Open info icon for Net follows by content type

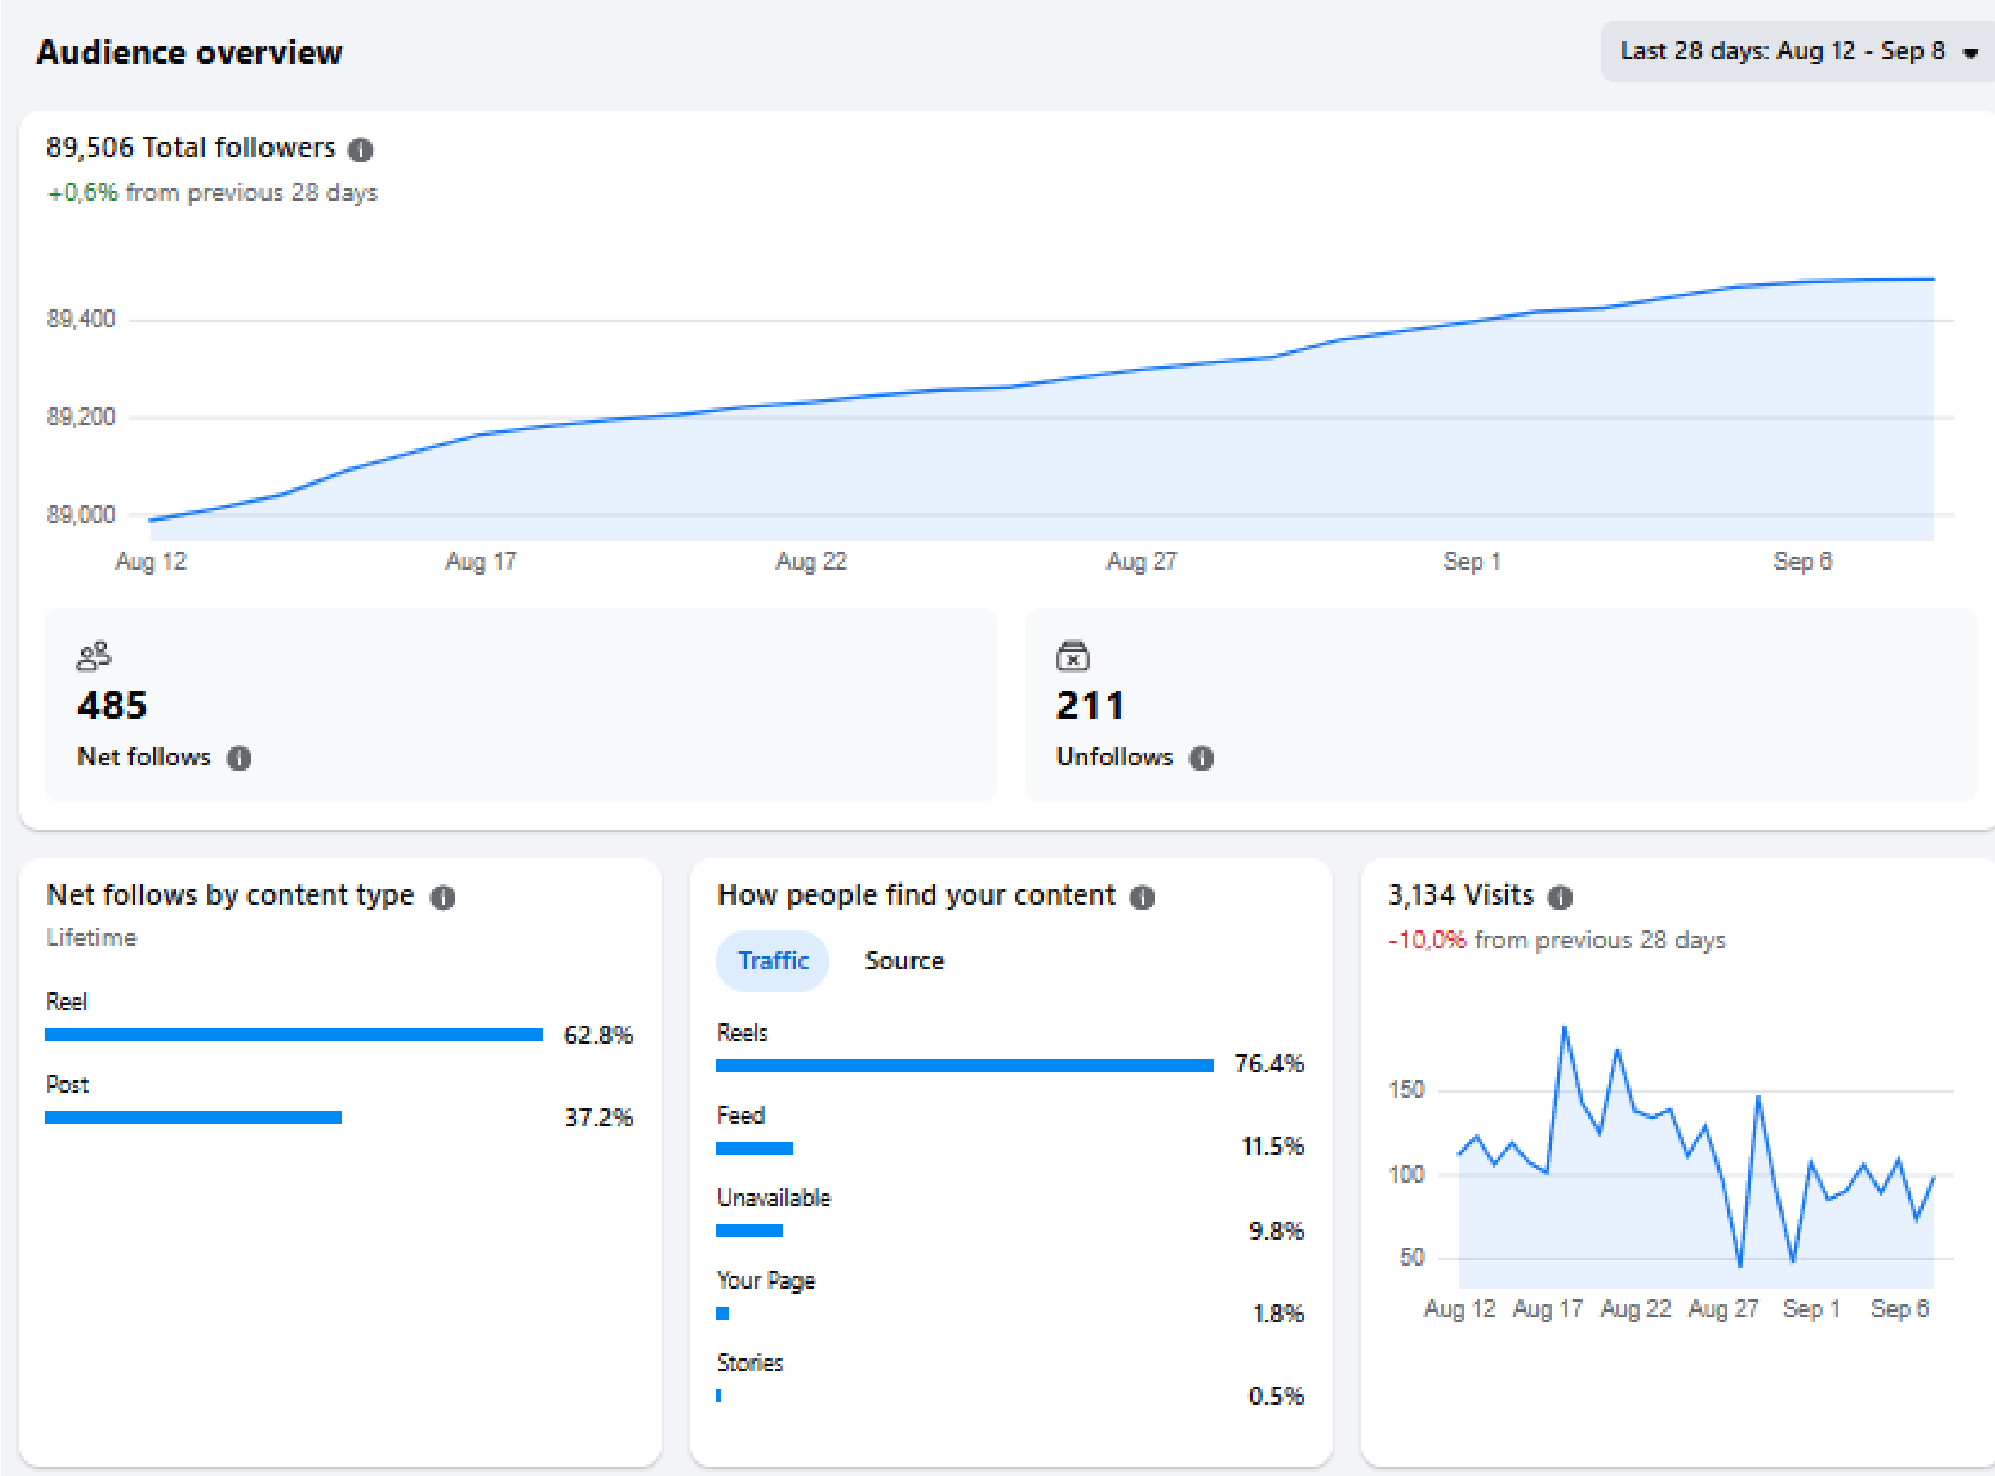pos(442,897)
